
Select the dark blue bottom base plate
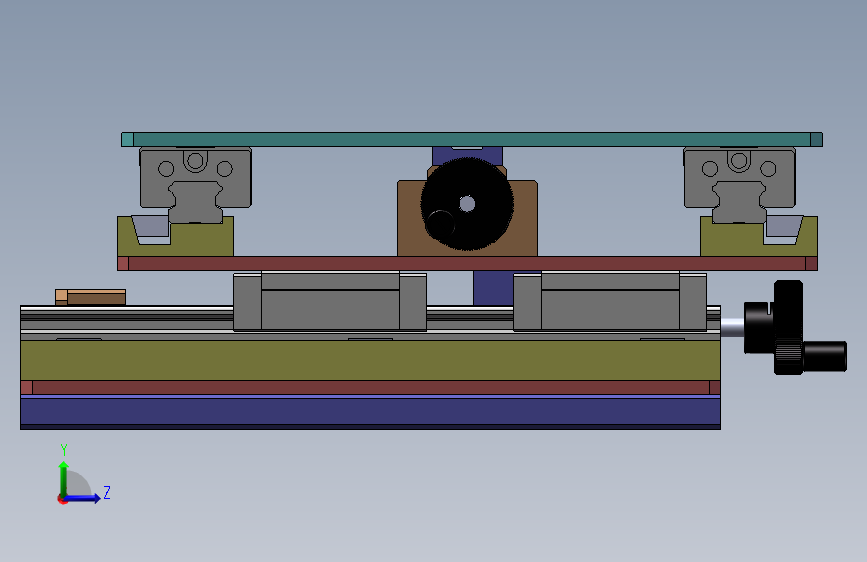(370, 412)
